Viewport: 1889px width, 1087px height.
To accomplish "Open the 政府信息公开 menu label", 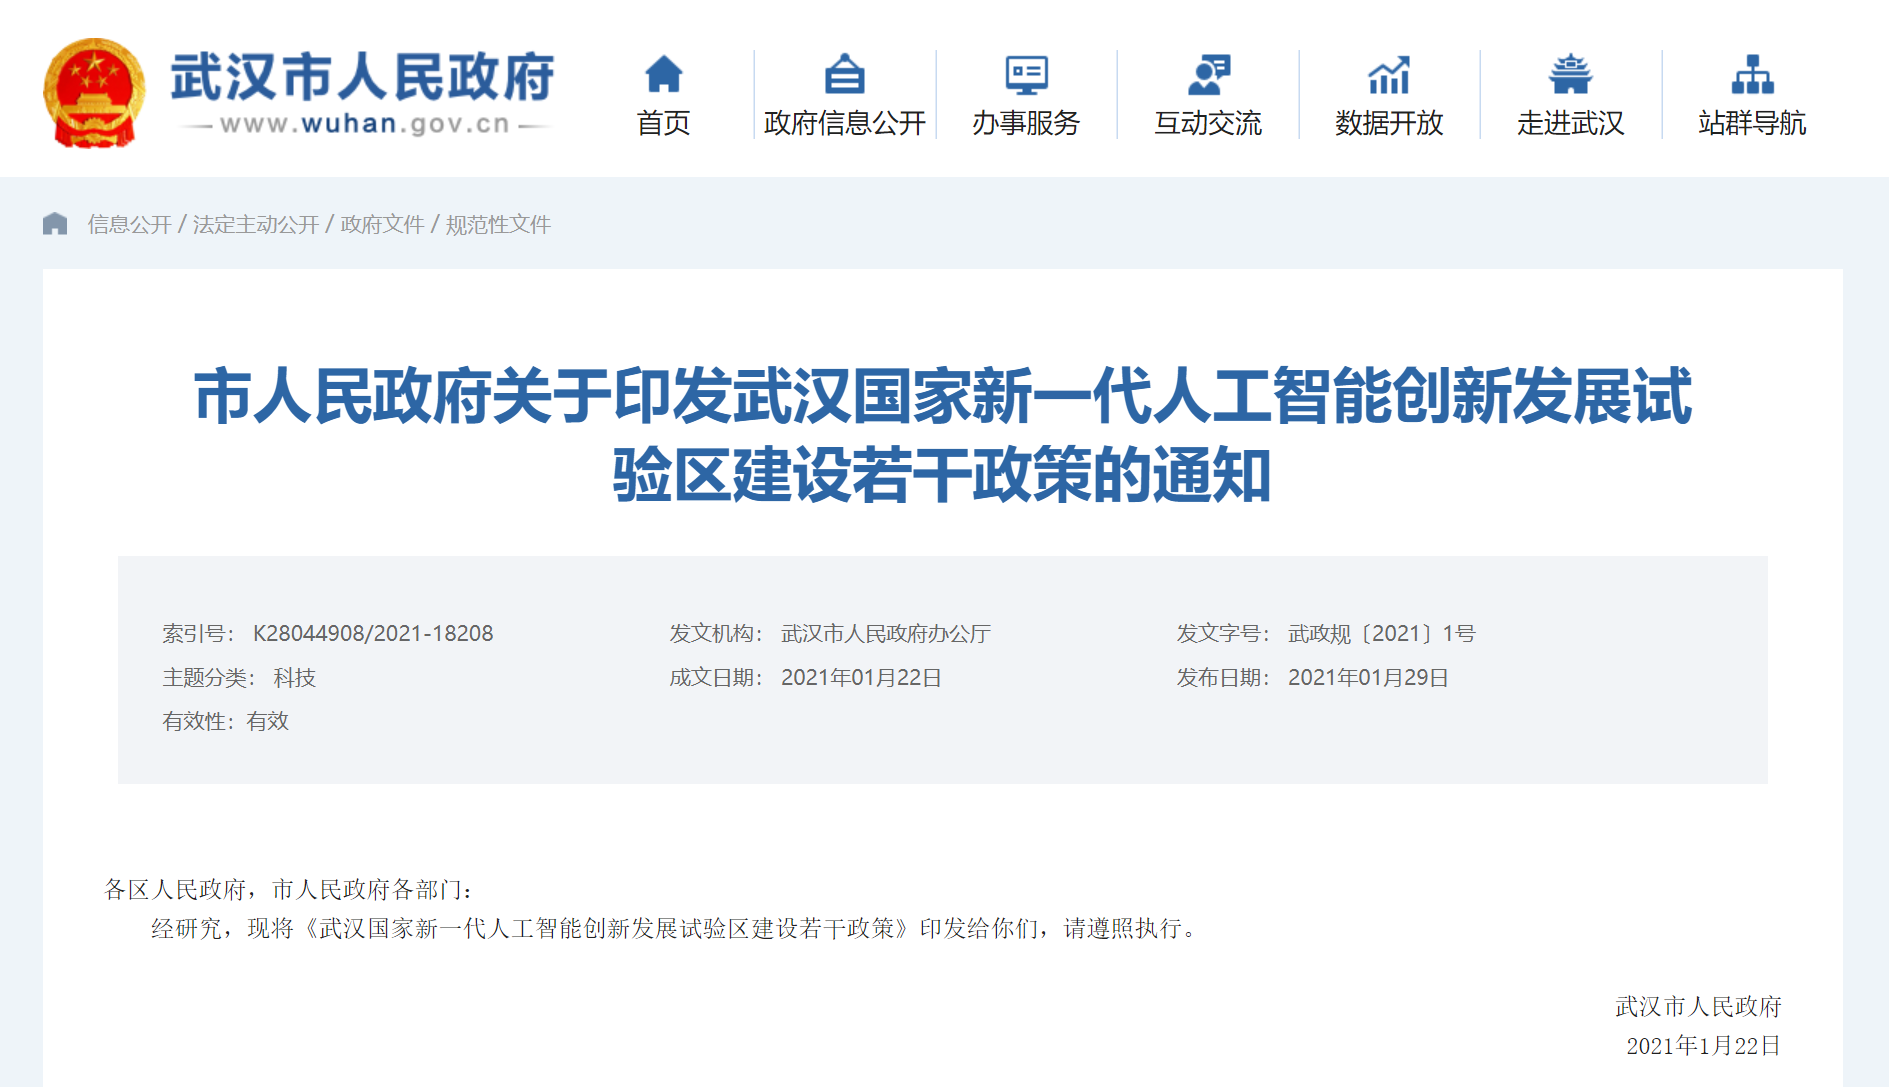I will click(x=844, y=123).
